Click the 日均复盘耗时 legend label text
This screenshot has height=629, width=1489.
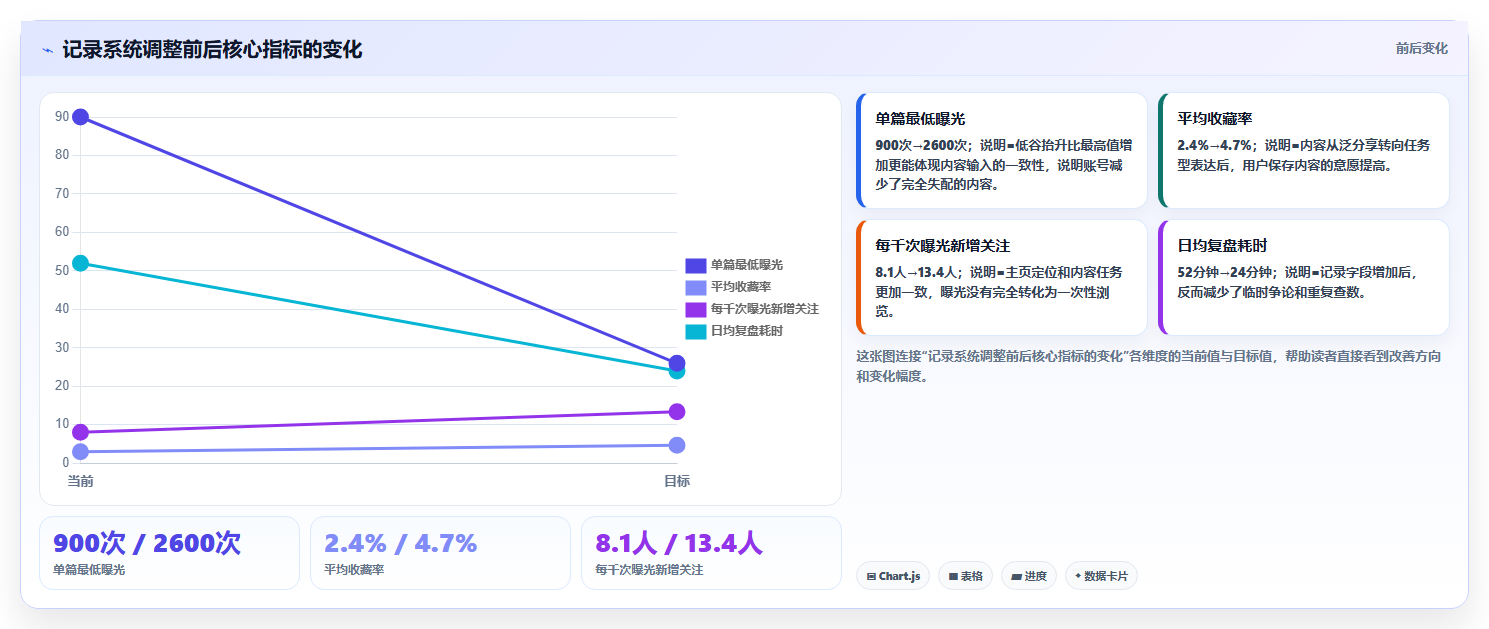[747, 331]
